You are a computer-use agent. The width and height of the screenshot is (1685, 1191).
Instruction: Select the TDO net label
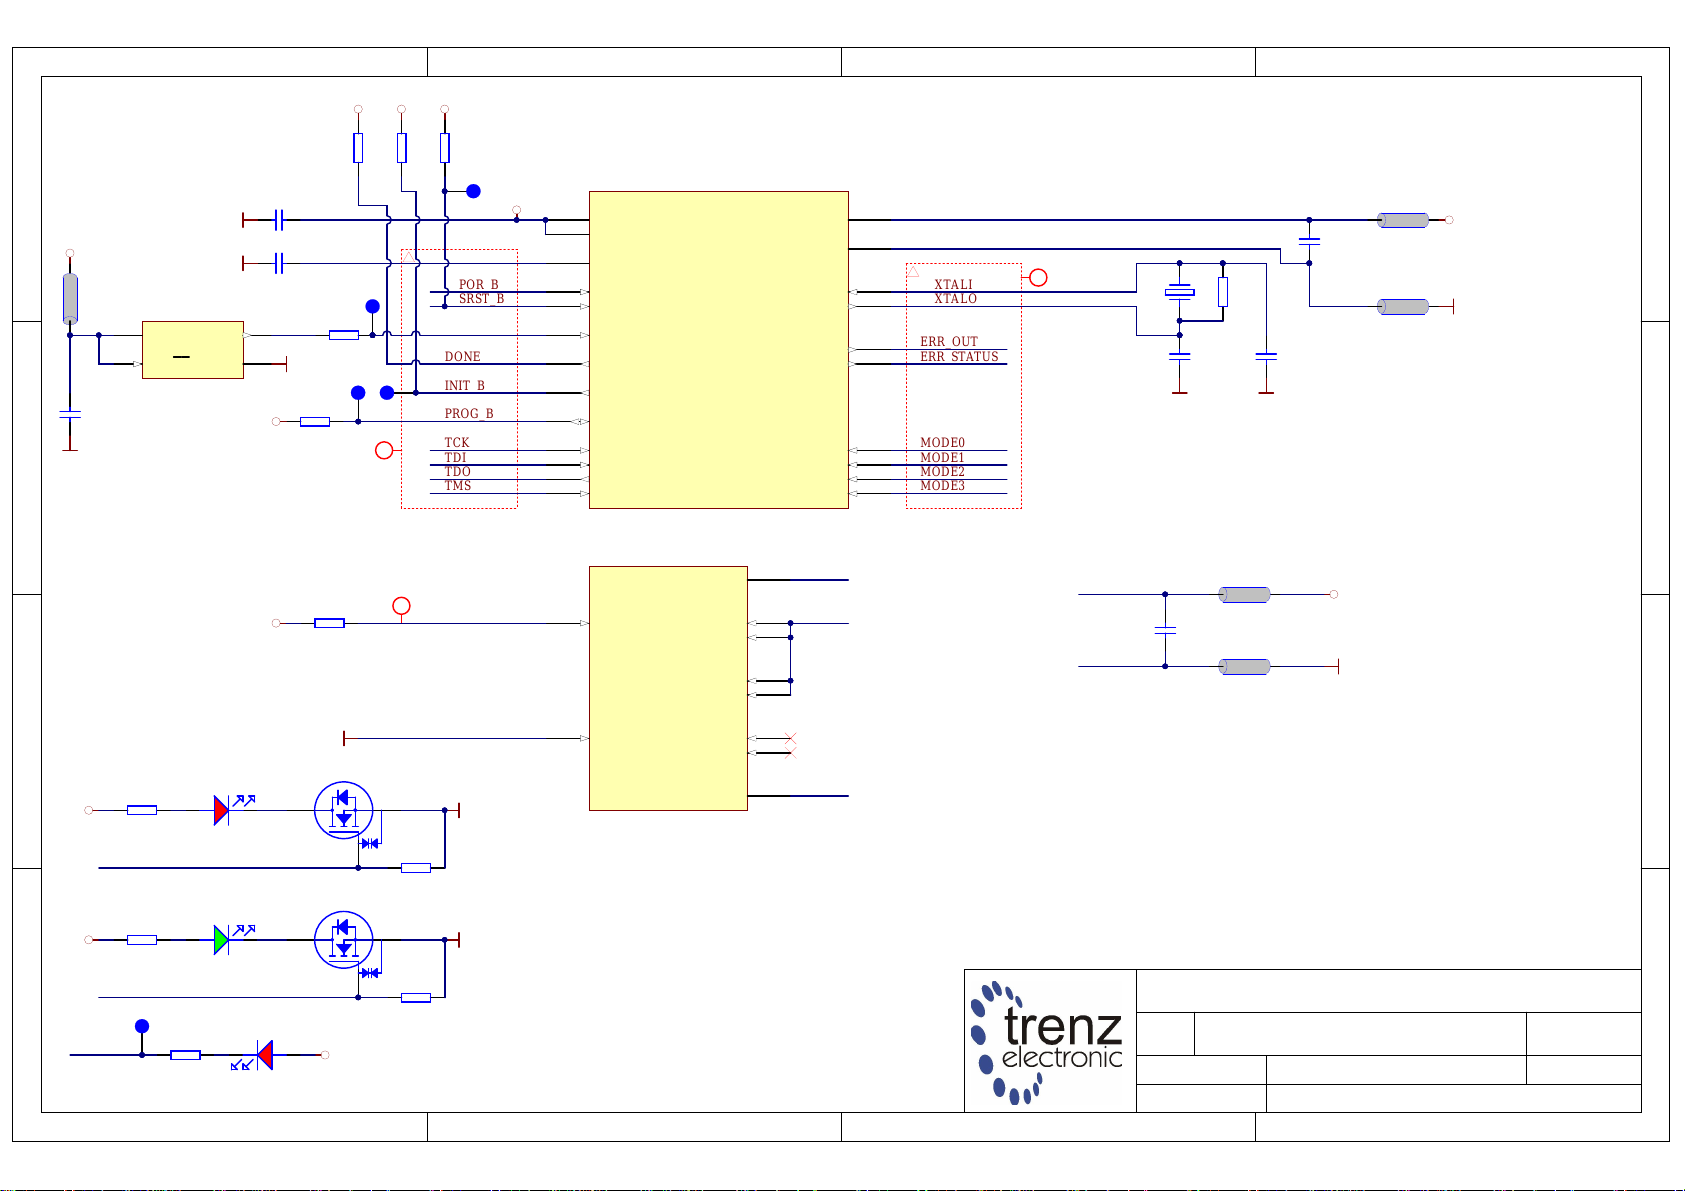pyautogui.click(x=458, y=472)
